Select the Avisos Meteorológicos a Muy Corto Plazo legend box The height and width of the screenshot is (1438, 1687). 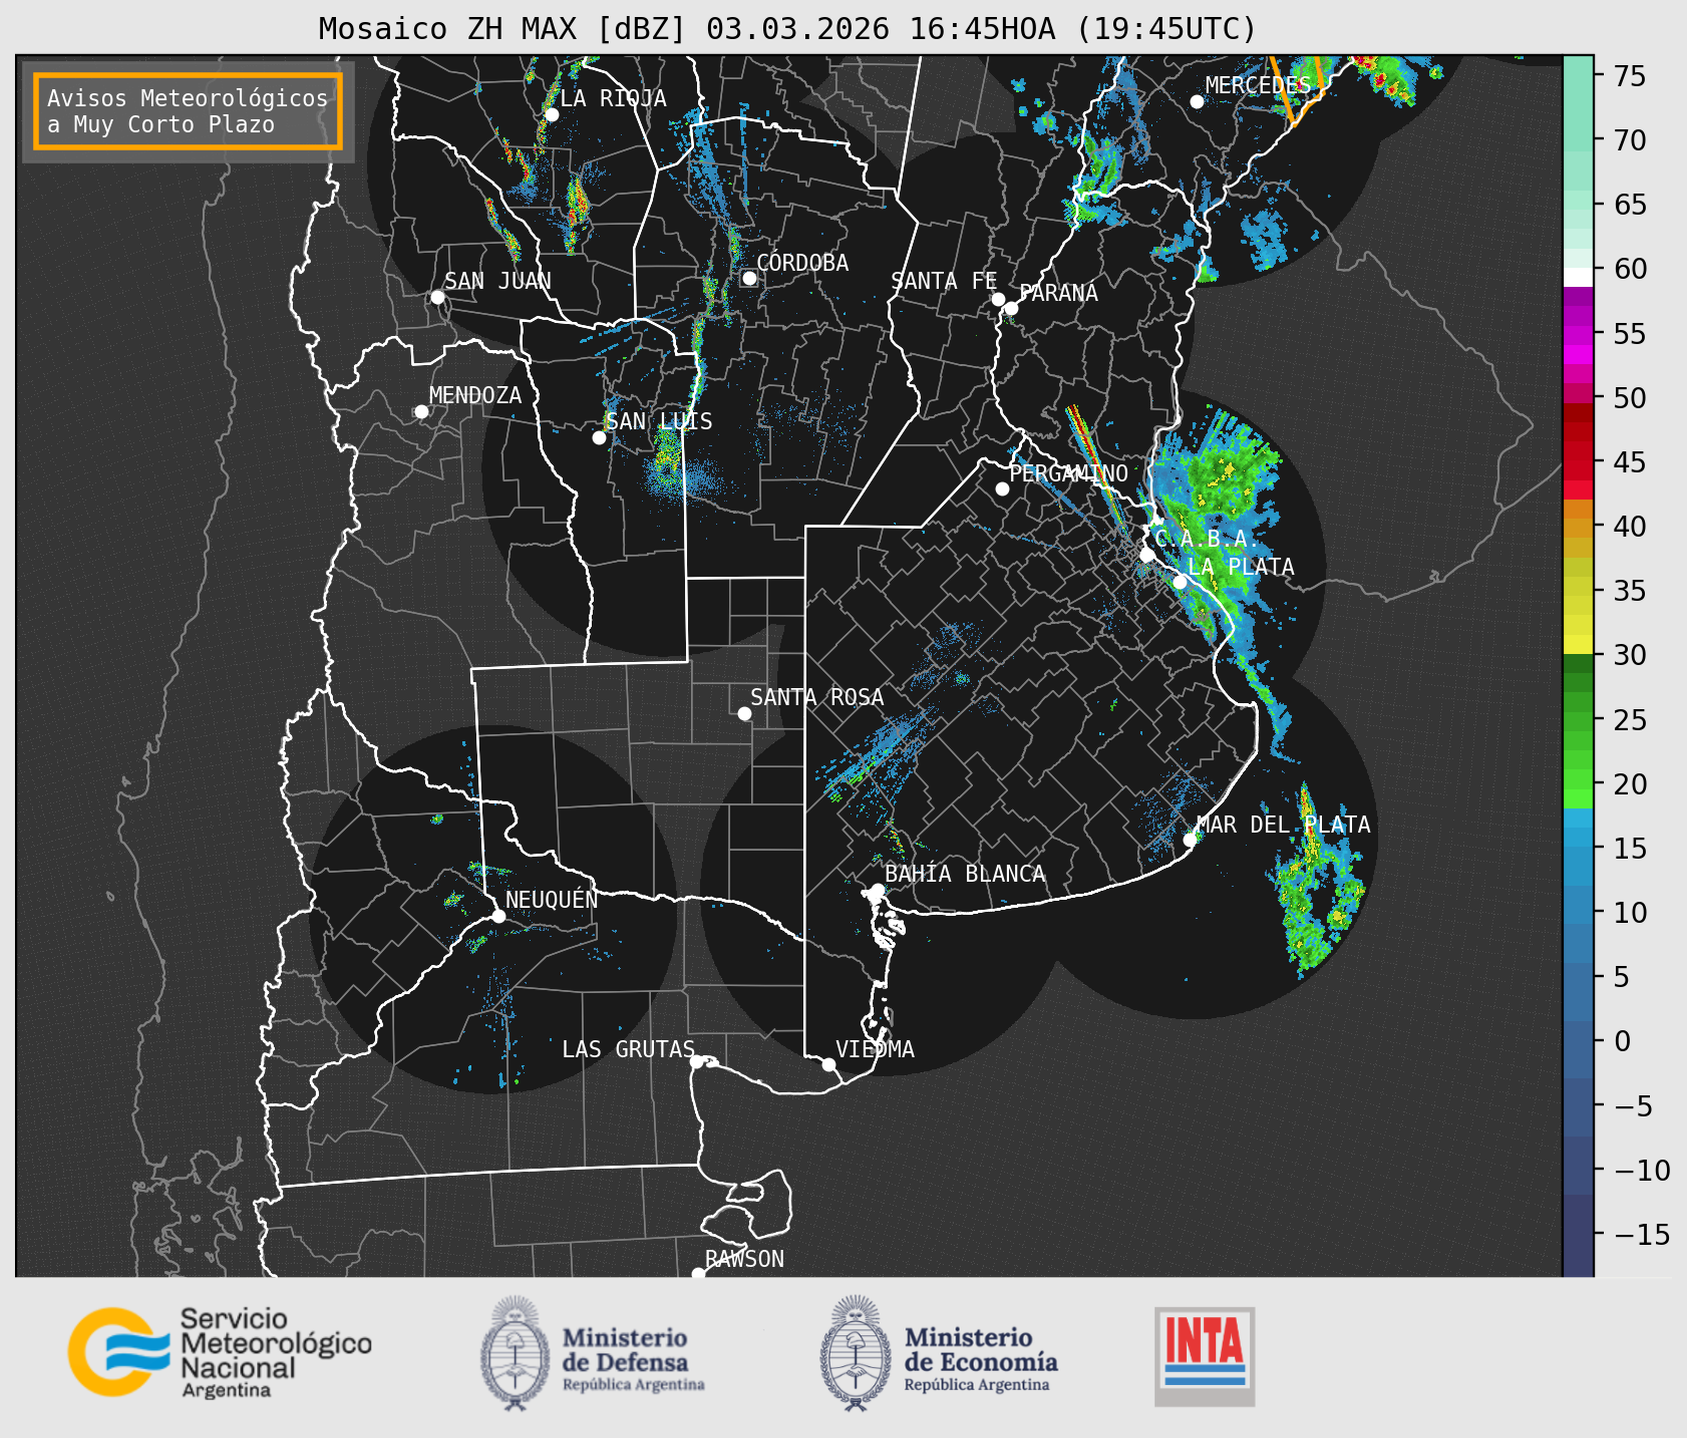coord(188,111)
